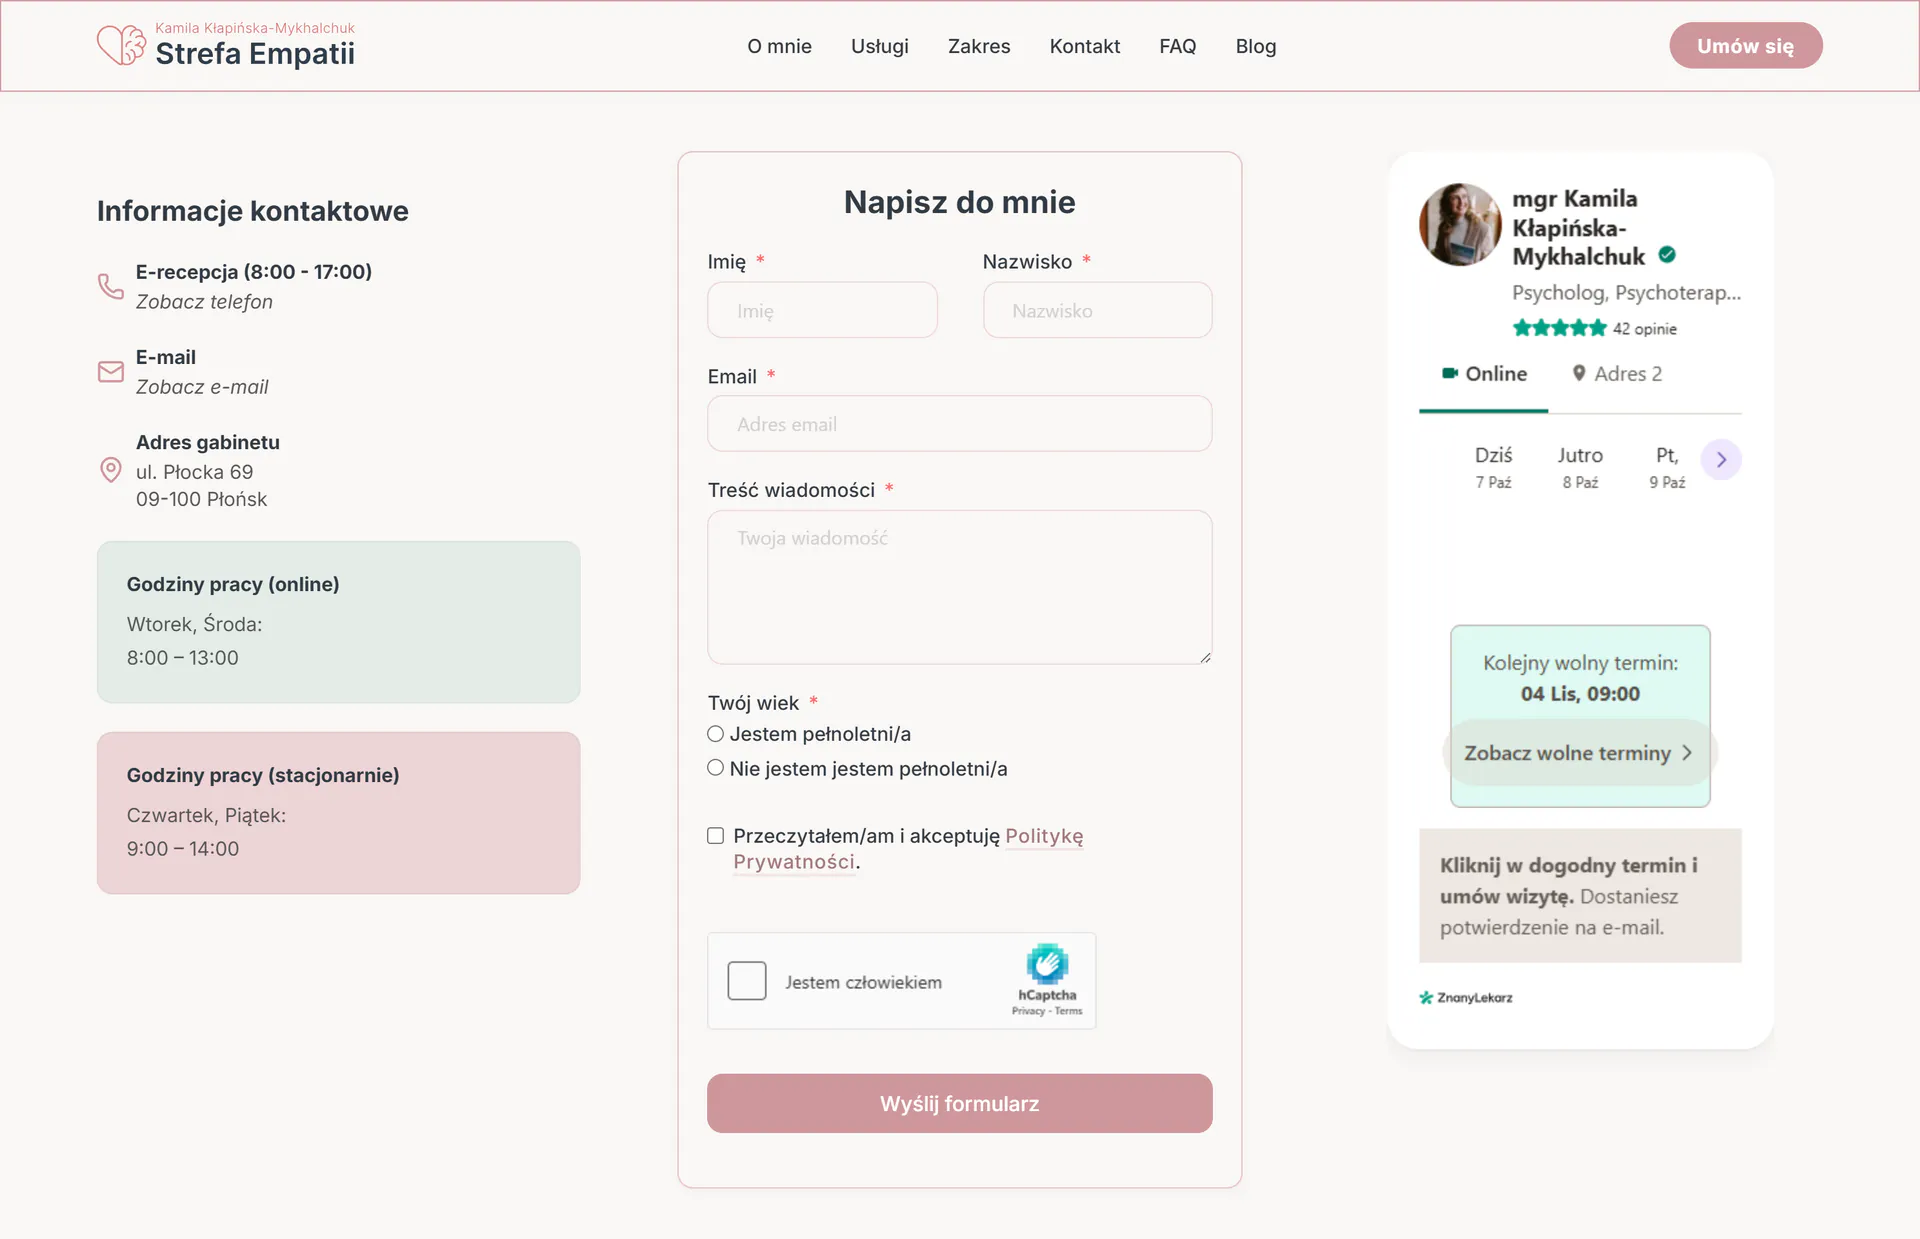Reveal phone via 'Zobacz telefon' link
Viewport: 1920px width, 1239px height.
[204, 302]
